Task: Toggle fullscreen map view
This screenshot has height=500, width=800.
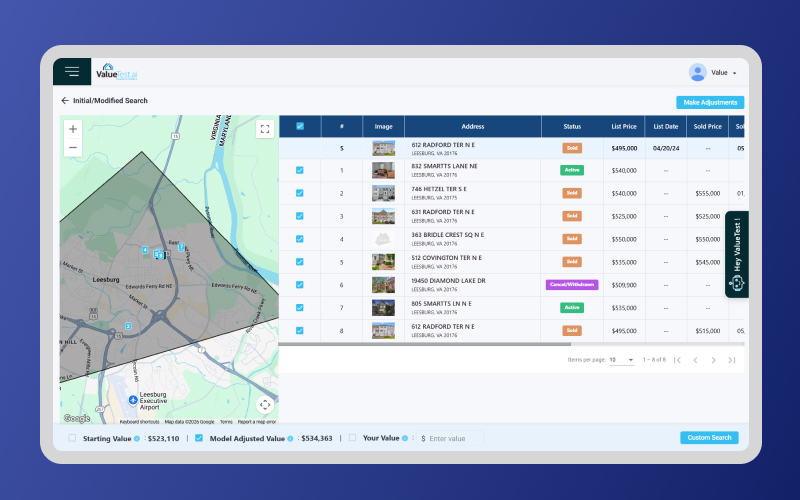Action: 265,129
